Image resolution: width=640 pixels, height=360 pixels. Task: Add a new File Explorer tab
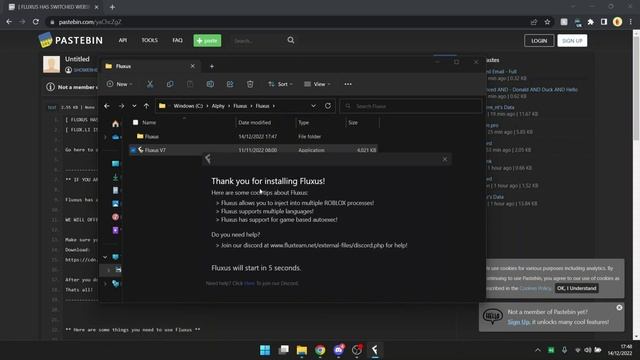(212, 66)
